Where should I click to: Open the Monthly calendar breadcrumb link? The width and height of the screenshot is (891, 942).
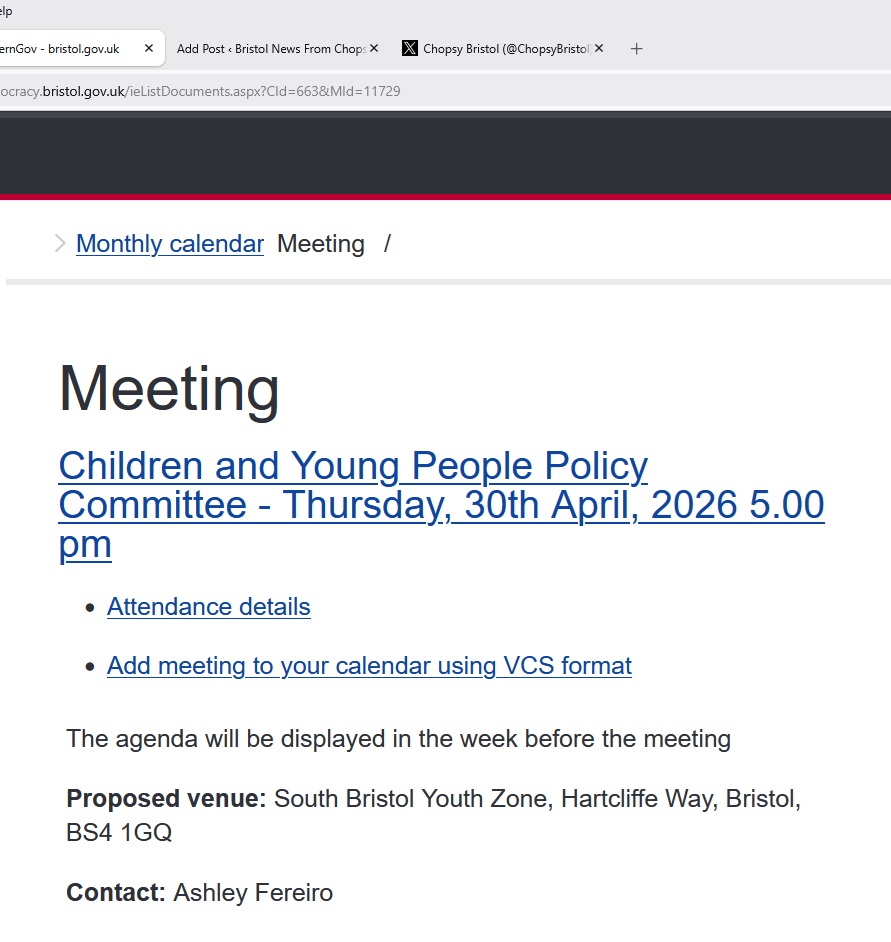(x=170, y=243)
